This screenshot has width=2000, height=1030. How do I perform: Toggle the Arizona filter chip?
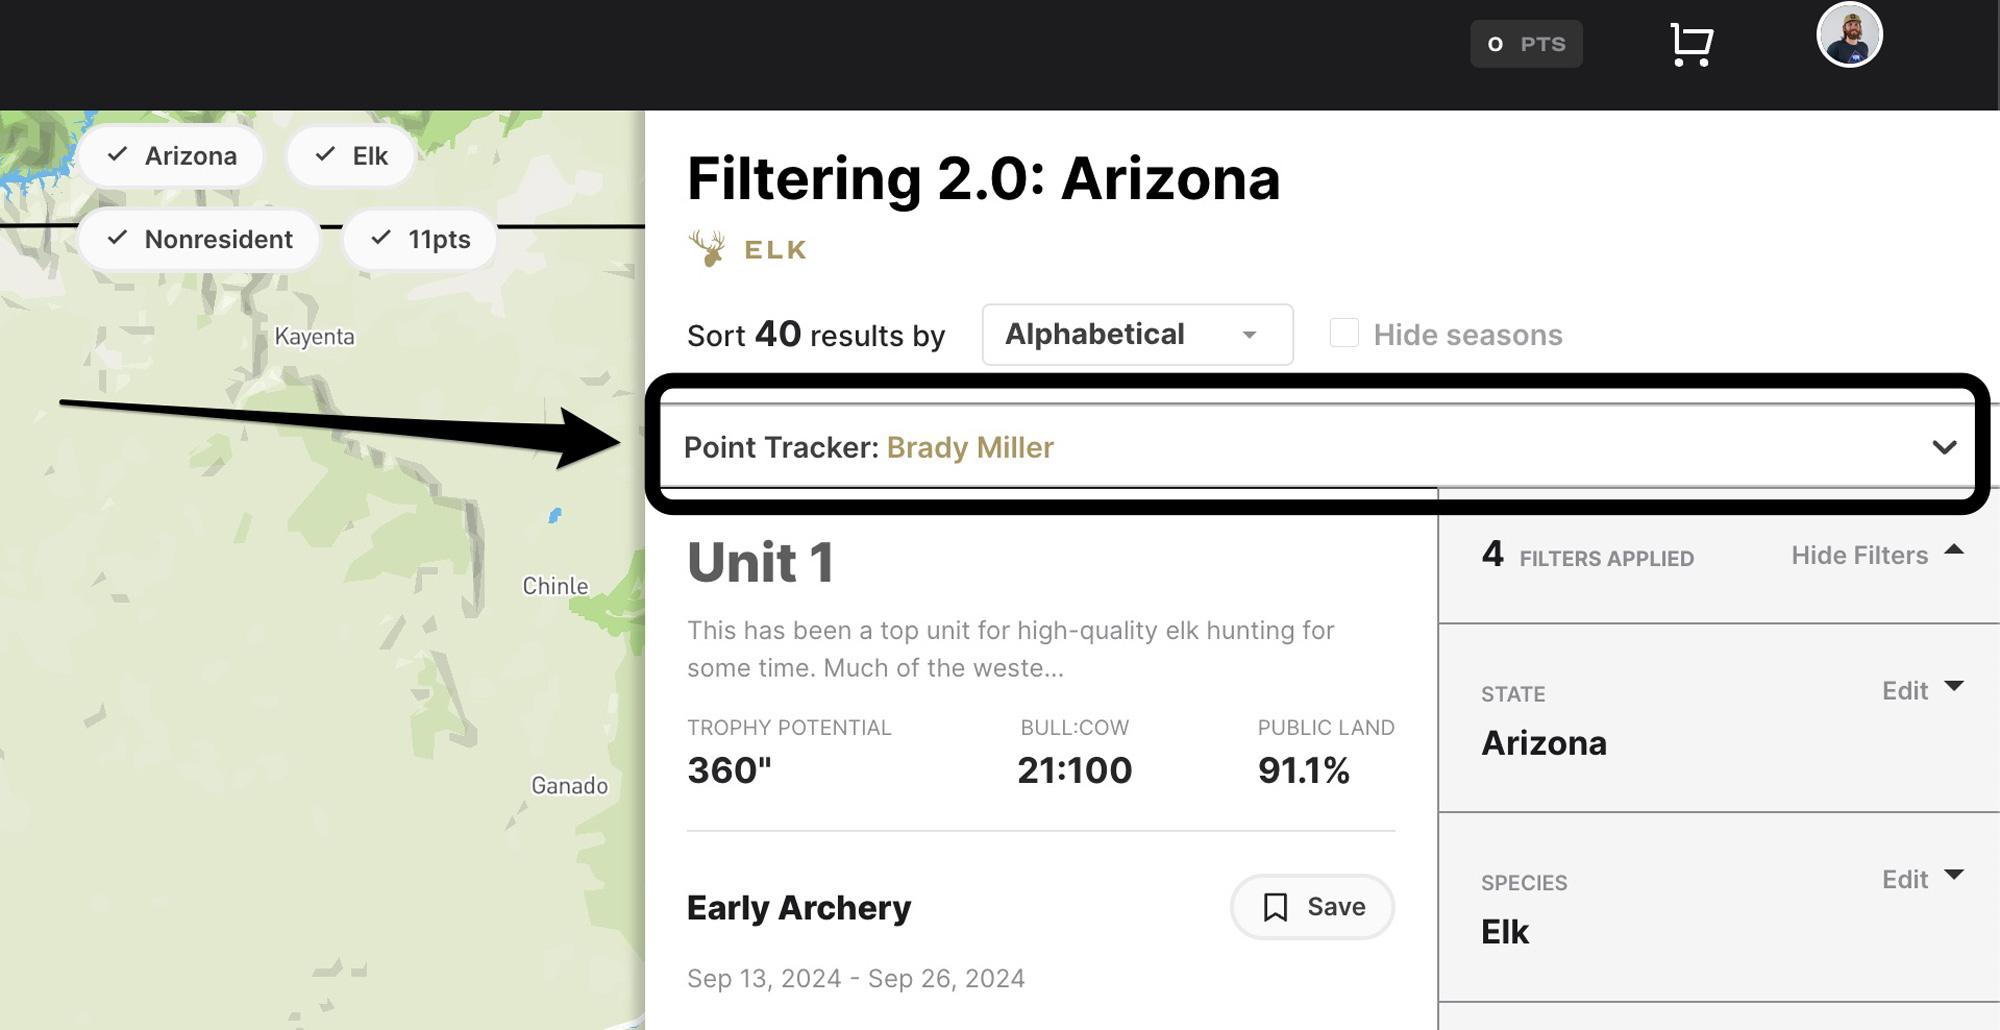tap(171, 155)
